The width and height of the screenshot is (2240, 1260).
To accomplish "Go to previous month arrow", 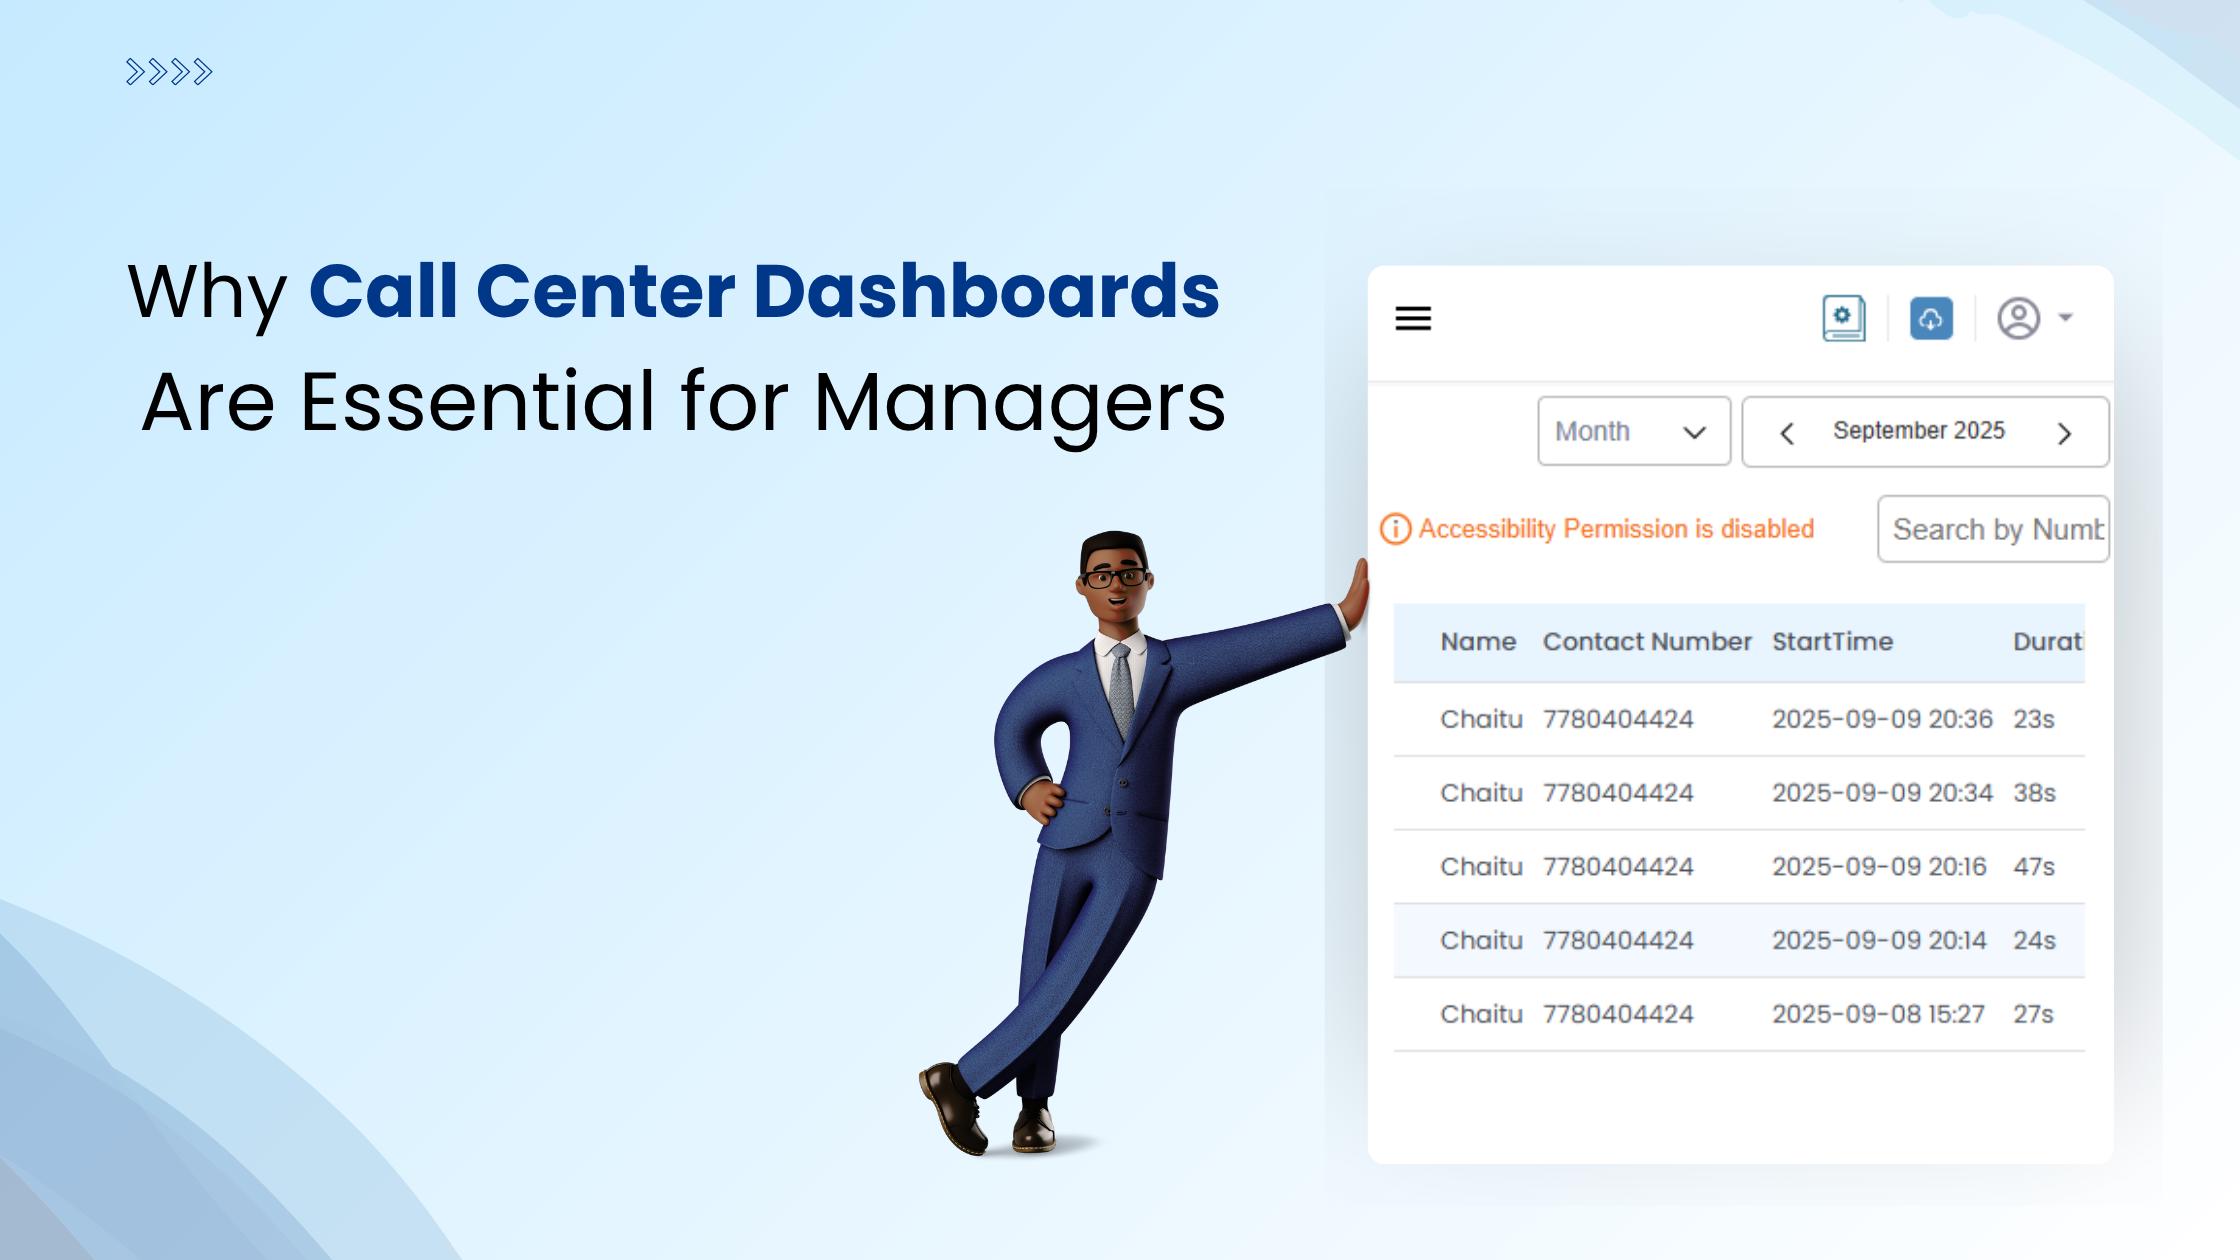I will (1787, 433).
